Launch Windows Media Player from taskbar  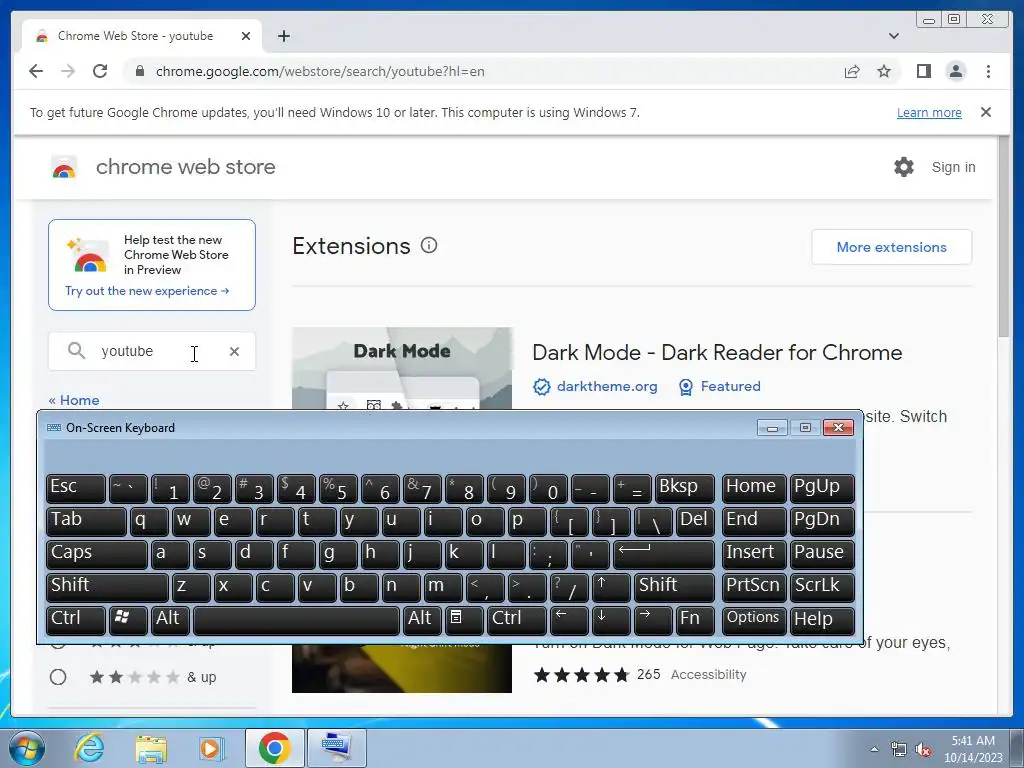pyautogui.click(x=210, y=748)
